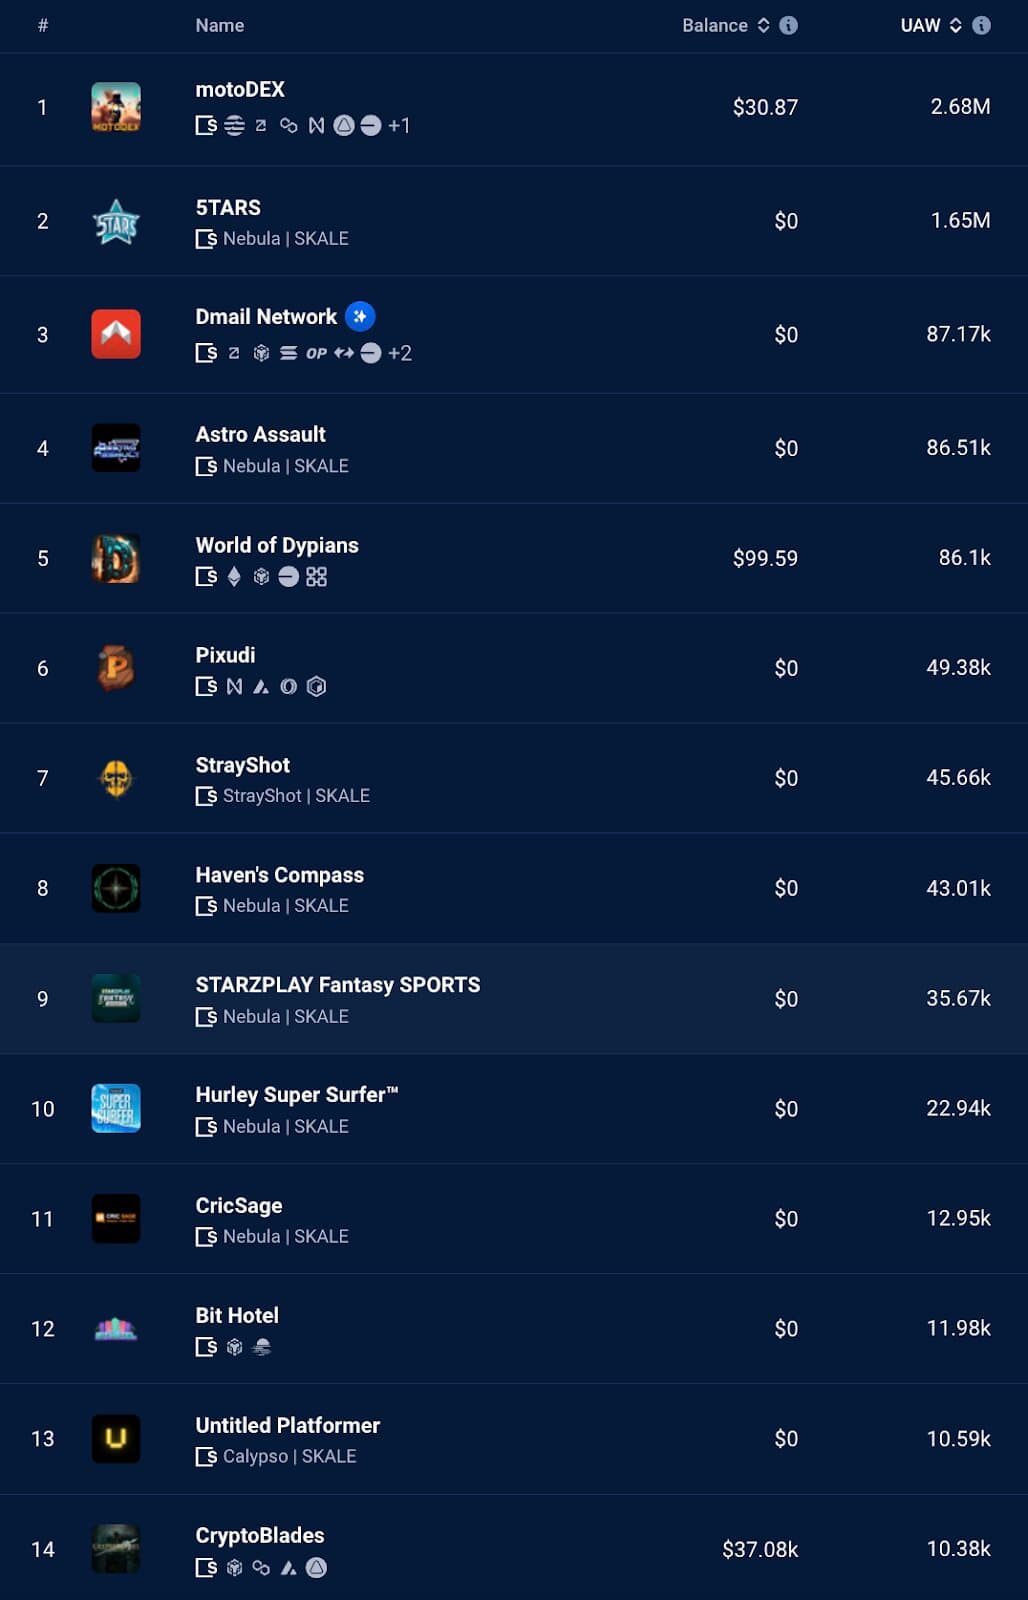The height and width of the screenshot is (1600, 1028).
Task: Expand the +1 more chains on motoDEX
Action: tap(399, 126)
